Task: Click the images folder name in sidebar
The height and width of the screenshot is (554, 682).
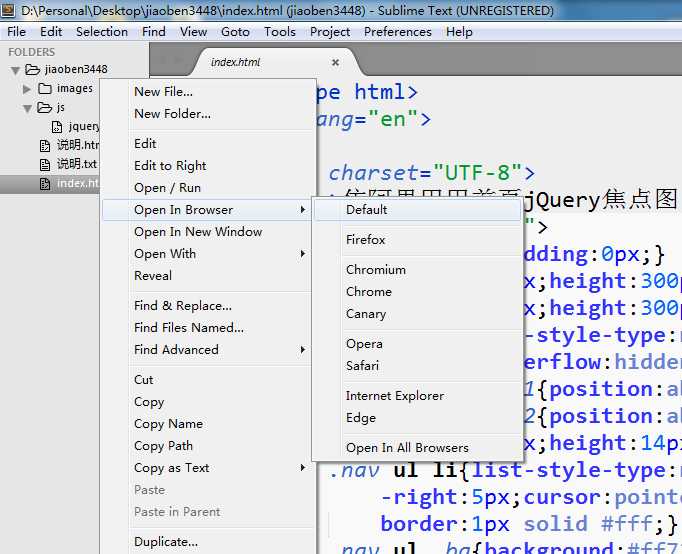Action: click(x=75, y=88)
